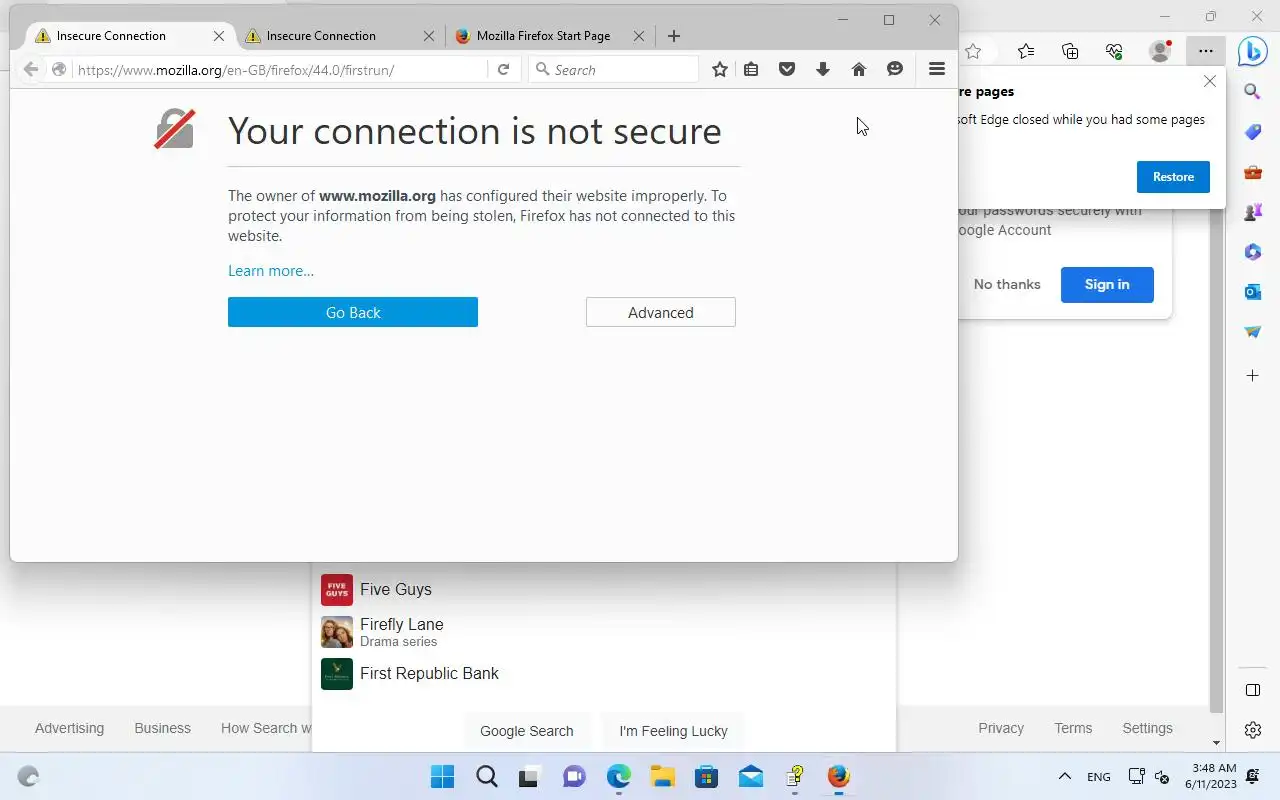Open the Learn more link
Screen dimensions: 1280x800
pyautogui.click(x=271, y=271)
